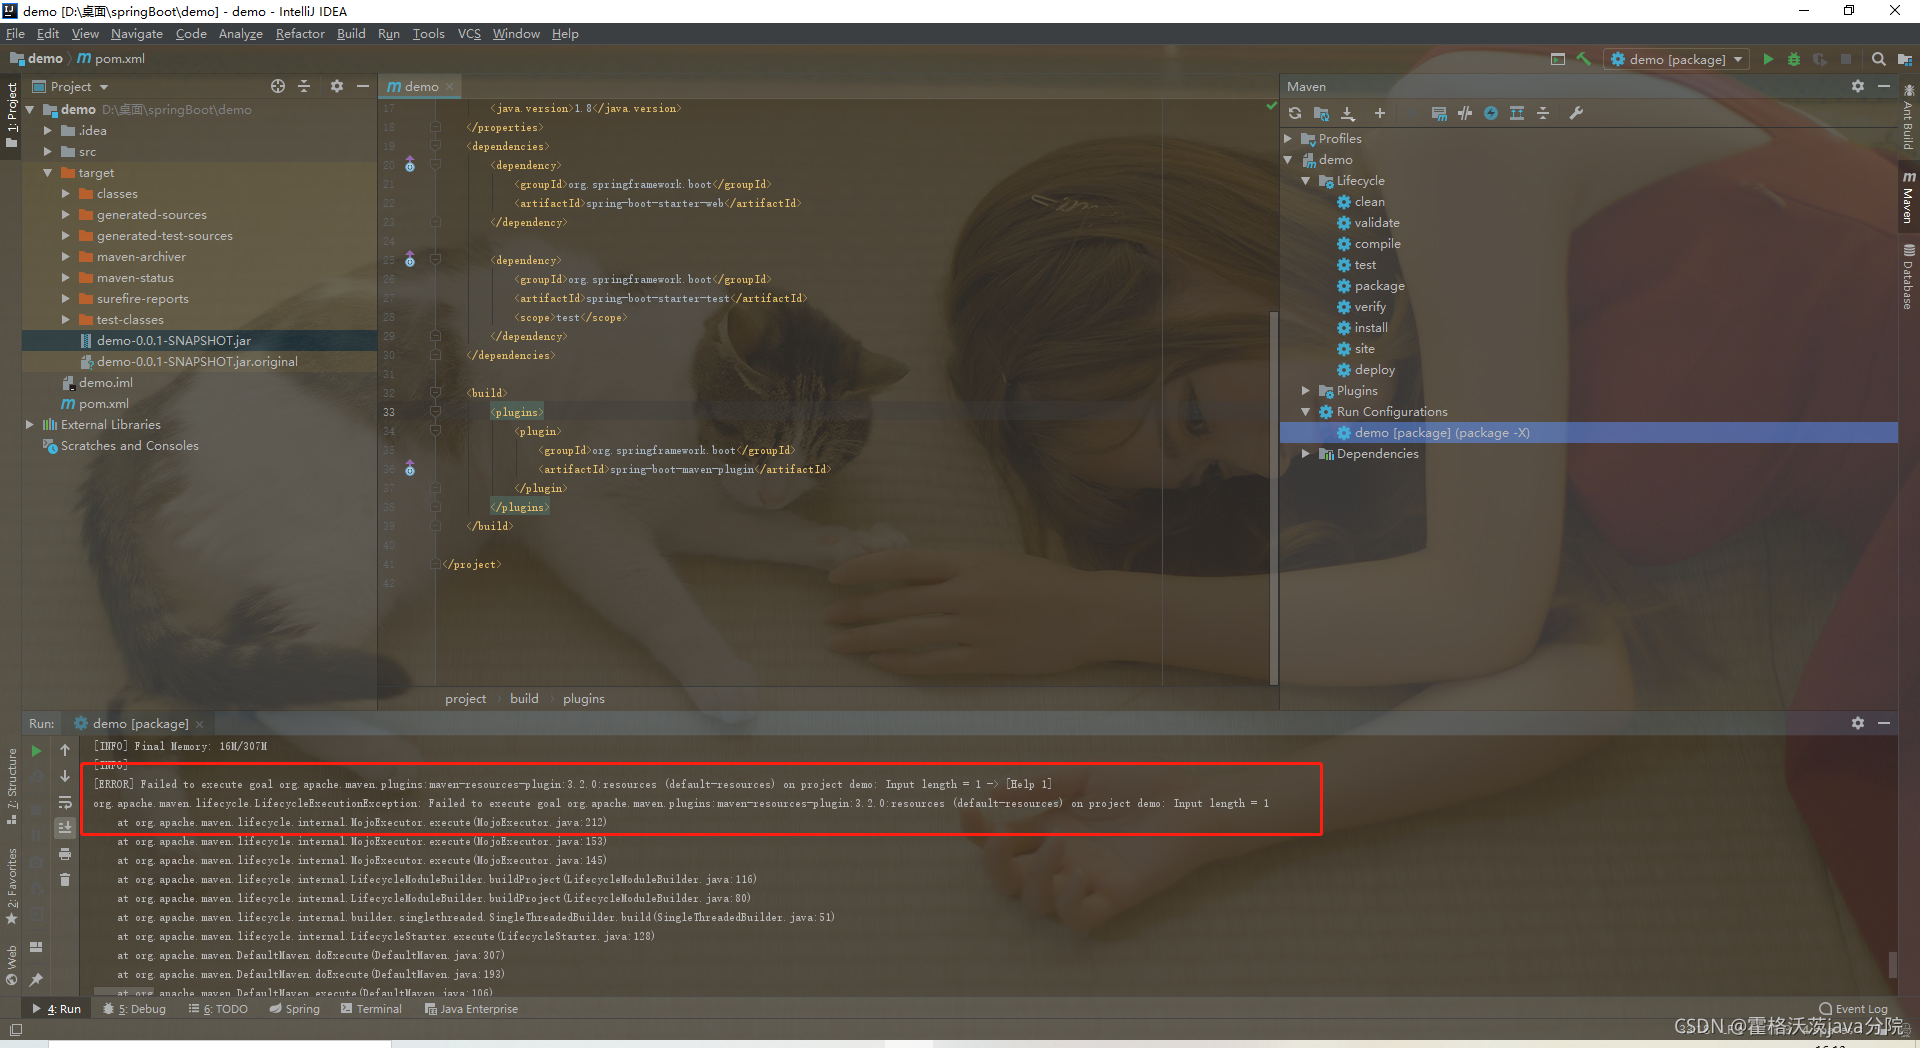Select Maven lifecycle goal clean
This screenshot has width=1920, height=1048.
pyautogui.click(x=1369, y=202)
